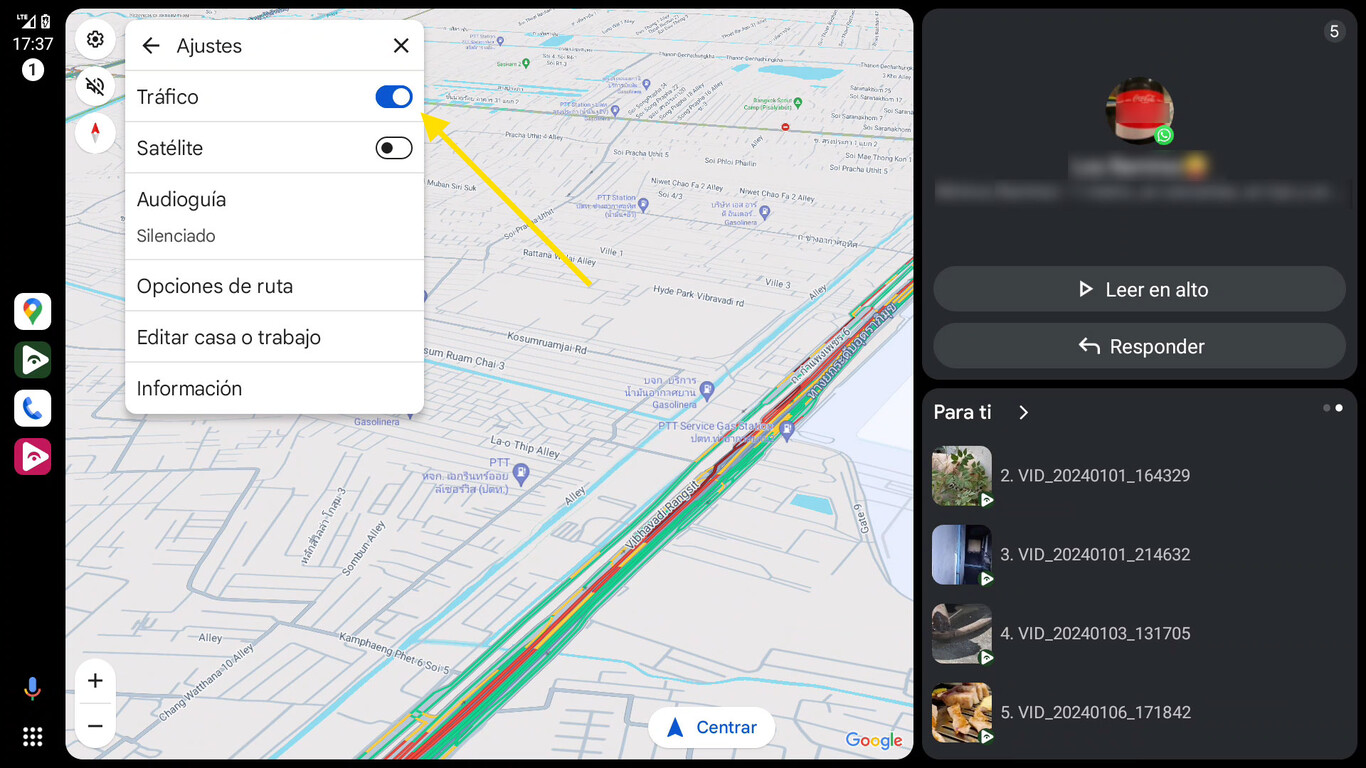The width and height of the screenshot is (1366, 768).
Task: Enable the Satélite switch
Action: 394,148
